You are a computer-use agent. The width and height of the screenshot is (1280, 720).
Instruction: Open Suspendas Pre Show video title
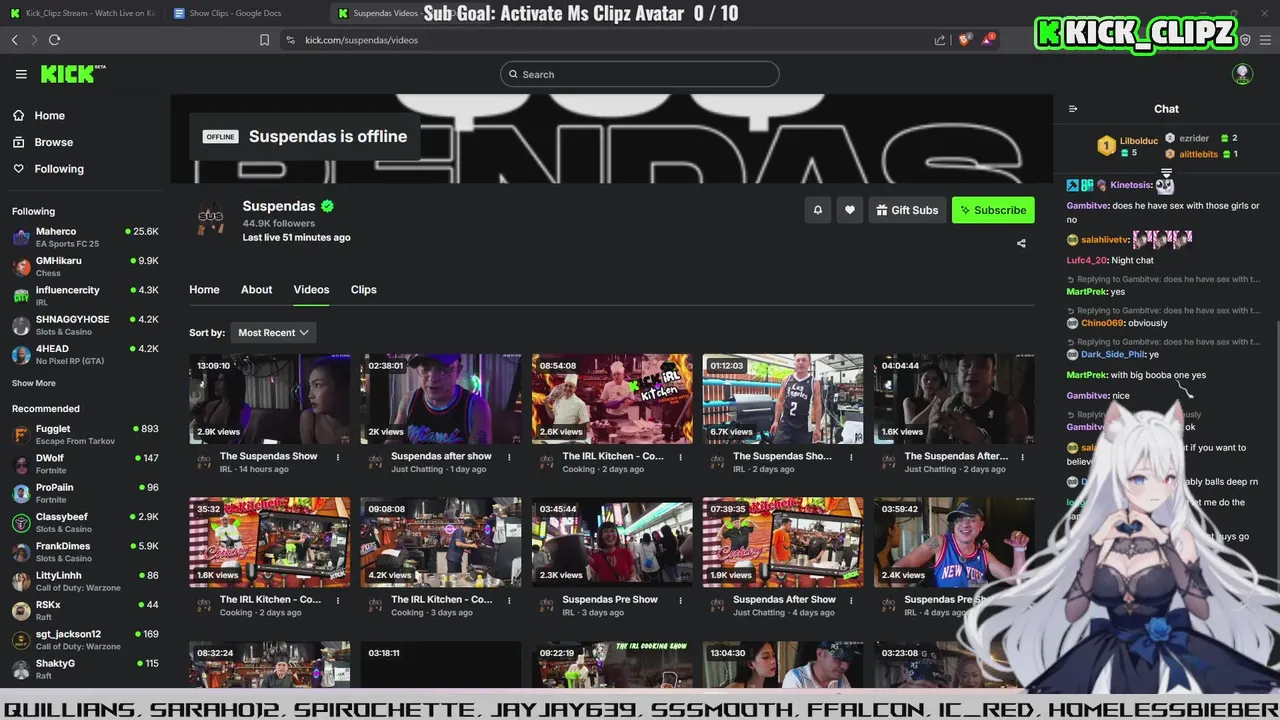610,600
